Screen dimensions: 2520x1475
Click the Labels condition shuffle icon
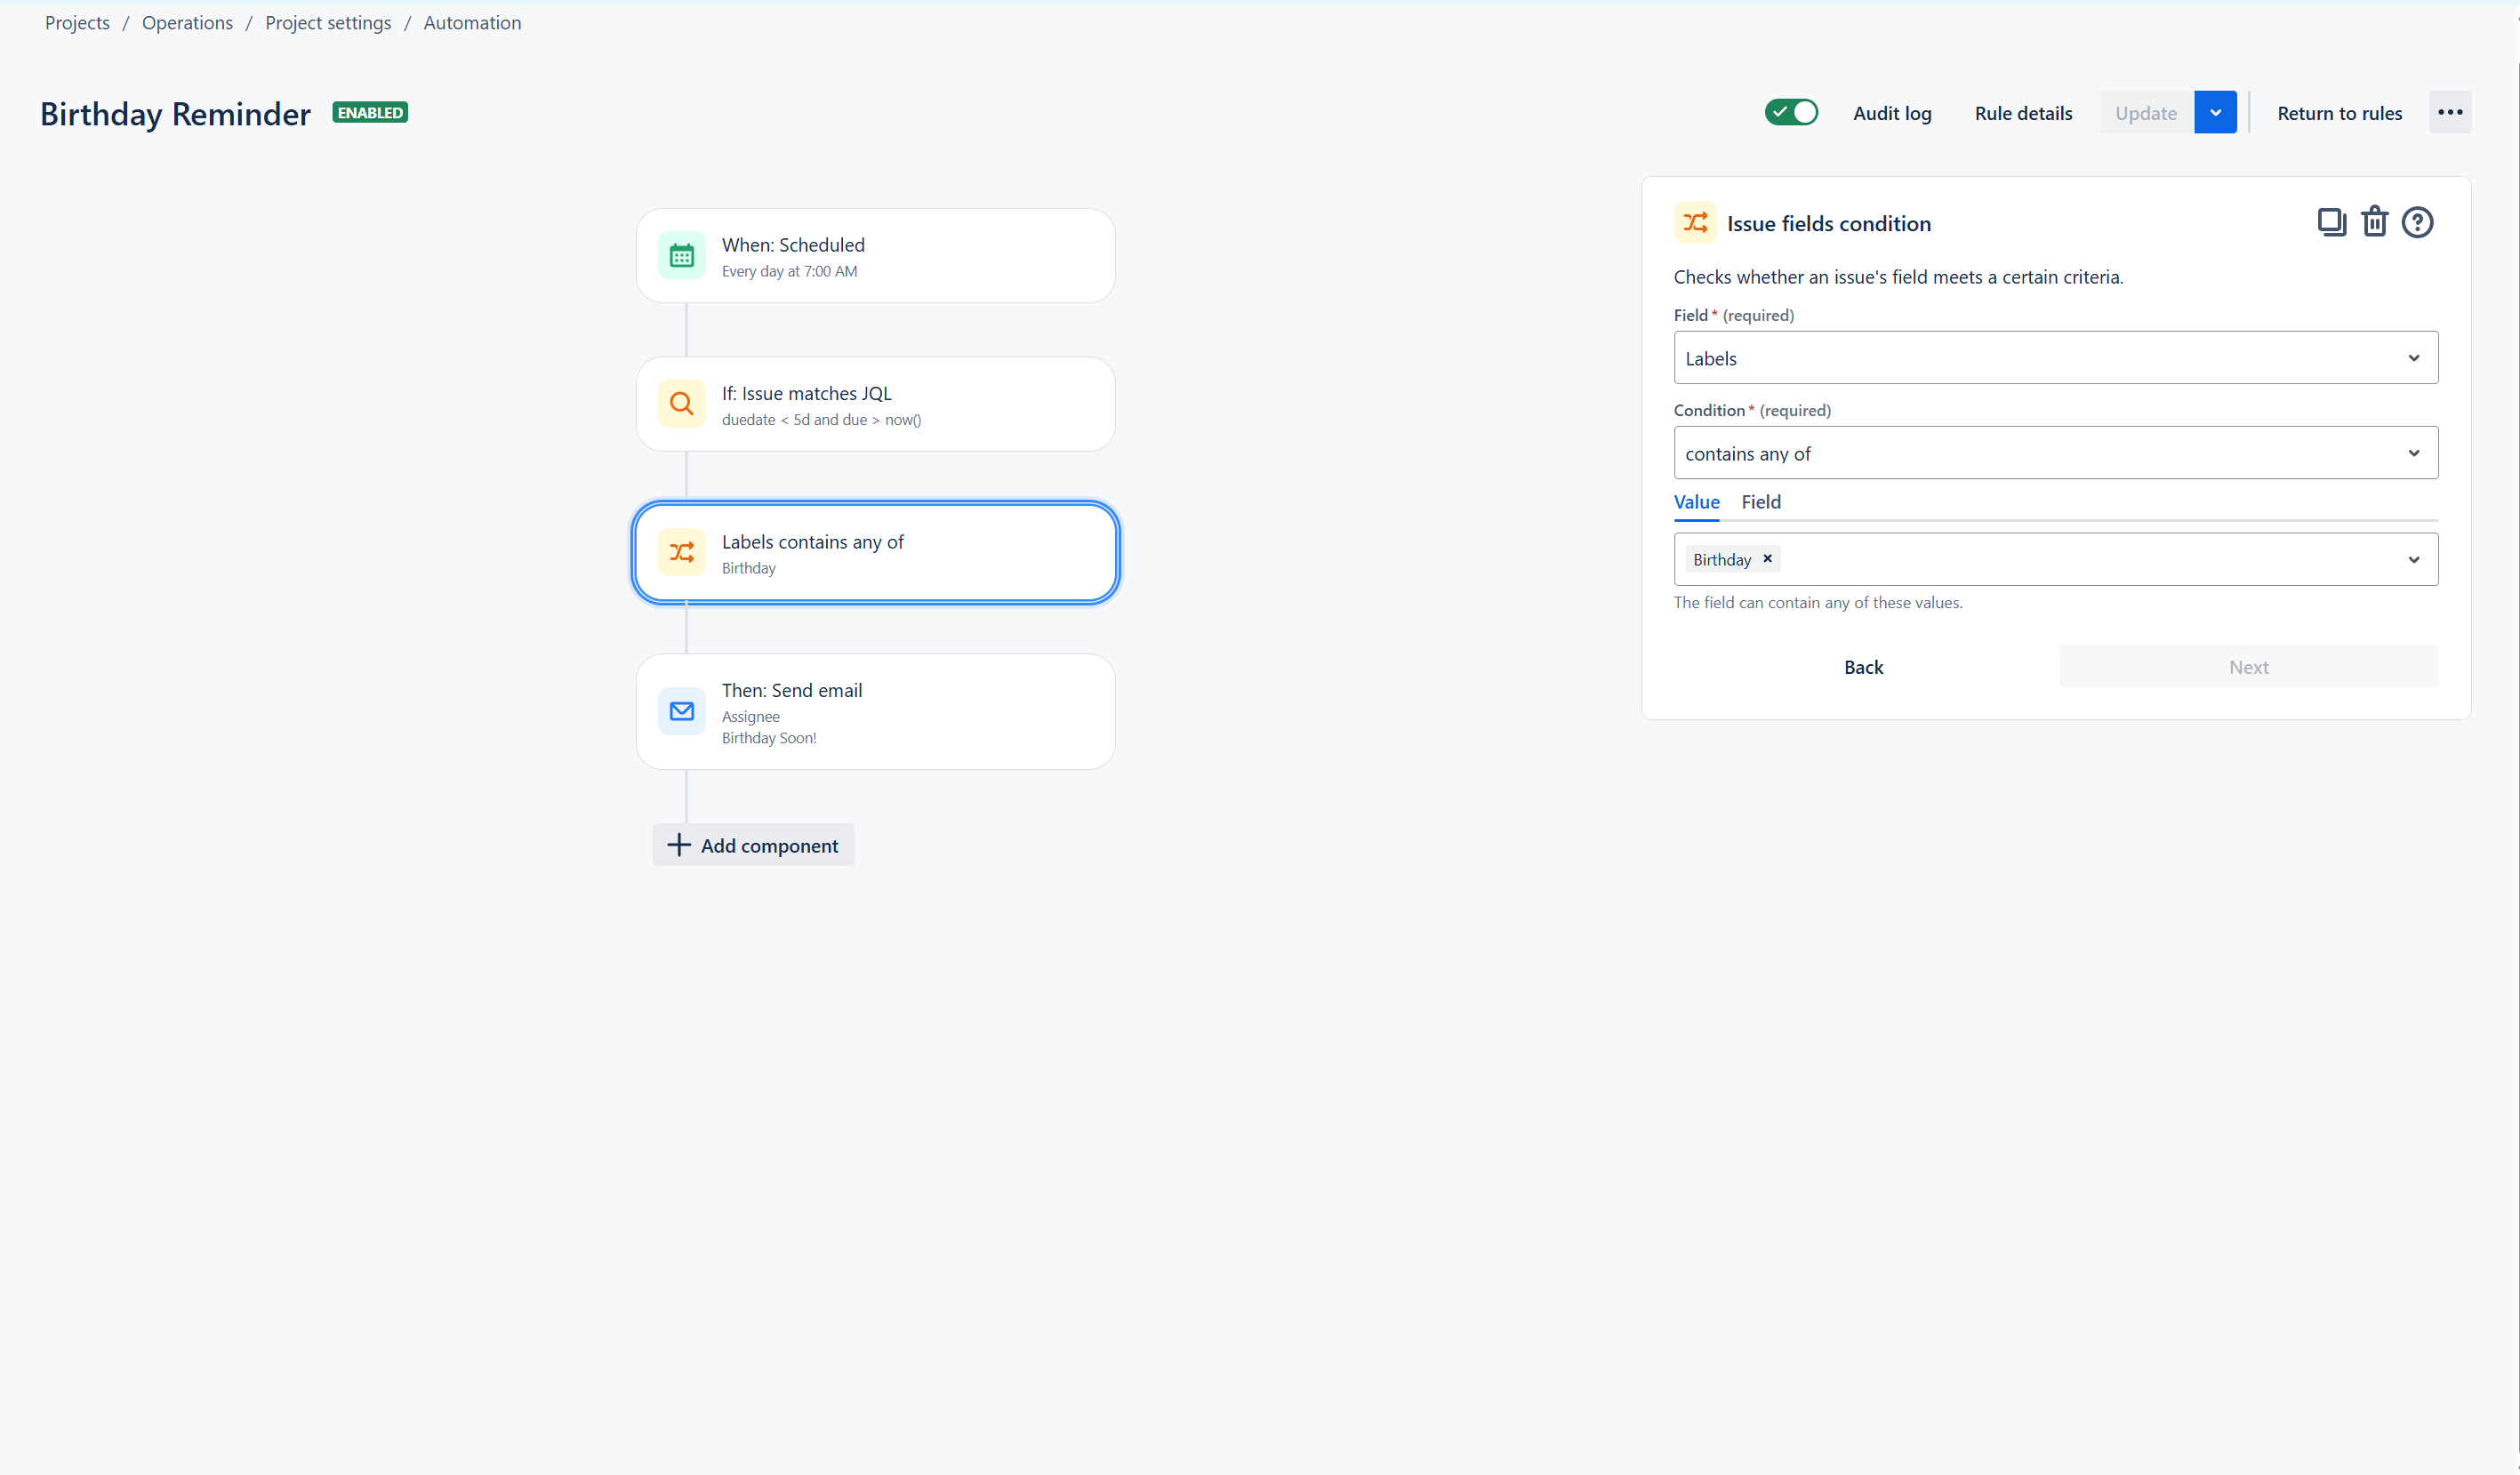point(682,553)
